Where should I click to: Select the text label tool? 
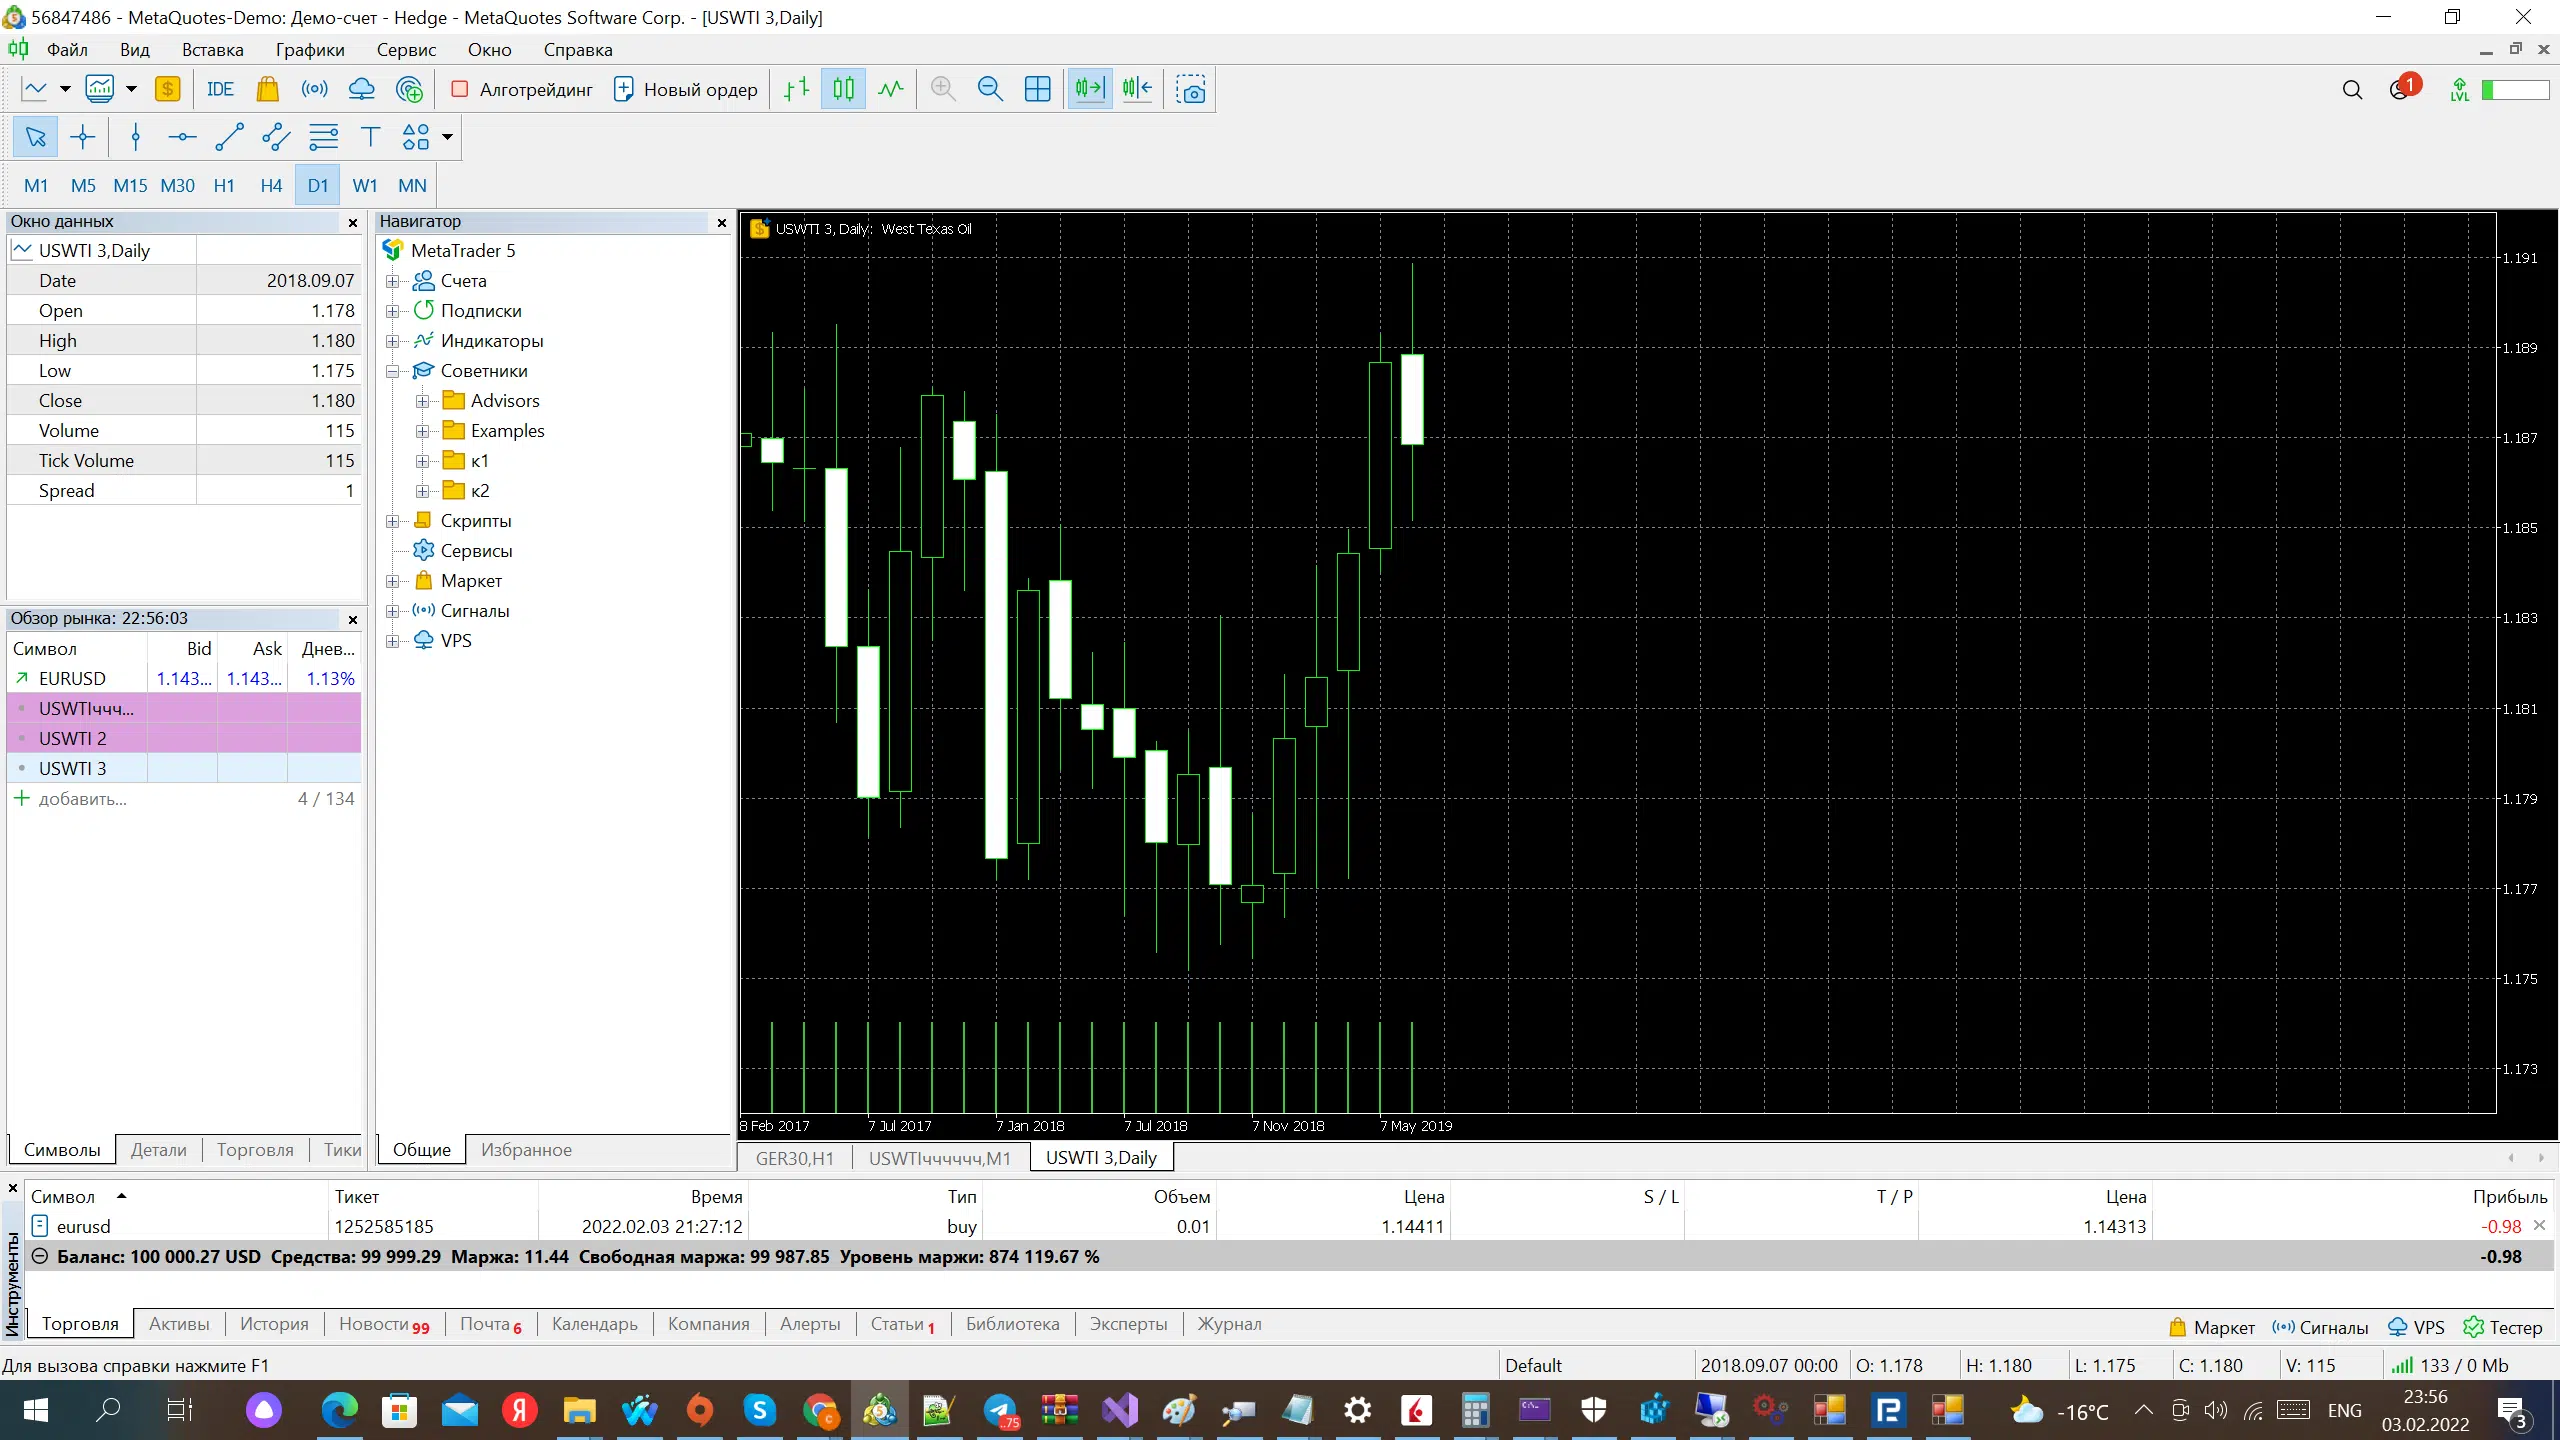pos(370,137)
